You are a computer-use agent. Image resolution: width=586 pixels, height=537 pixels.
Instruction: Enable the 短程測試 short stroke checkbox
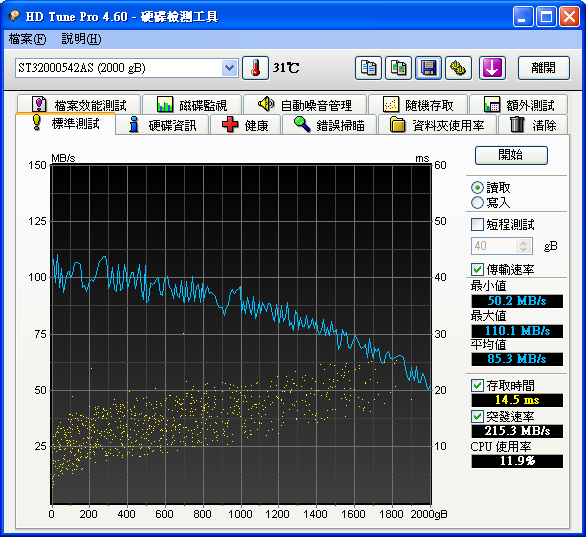(477, 225)
